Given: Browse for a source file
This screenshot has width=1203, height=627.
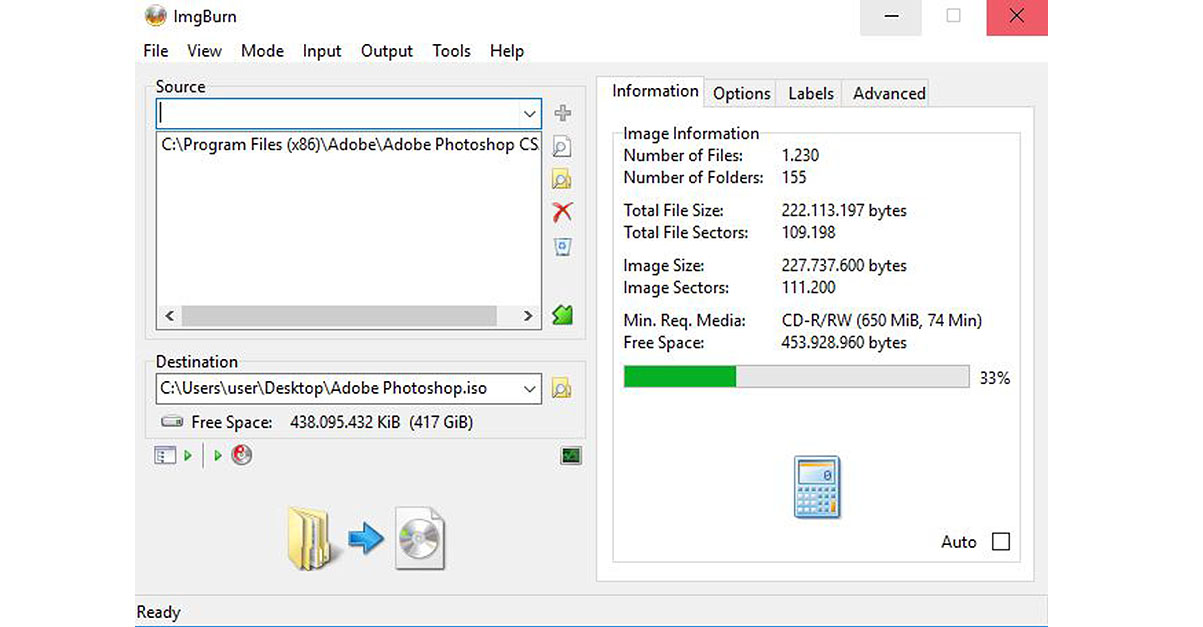Looking at the screenshot, I should point(562,146).
